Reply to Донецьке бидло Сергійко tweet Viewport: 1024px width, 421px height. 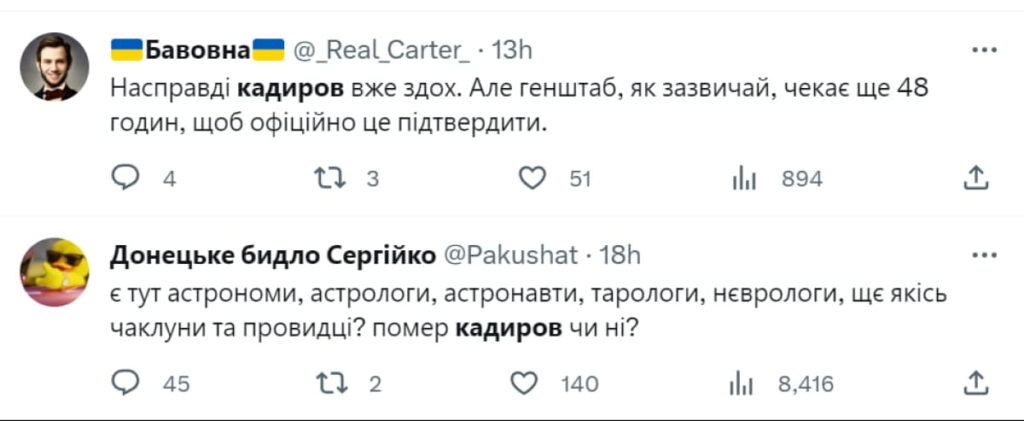(126, 382)
